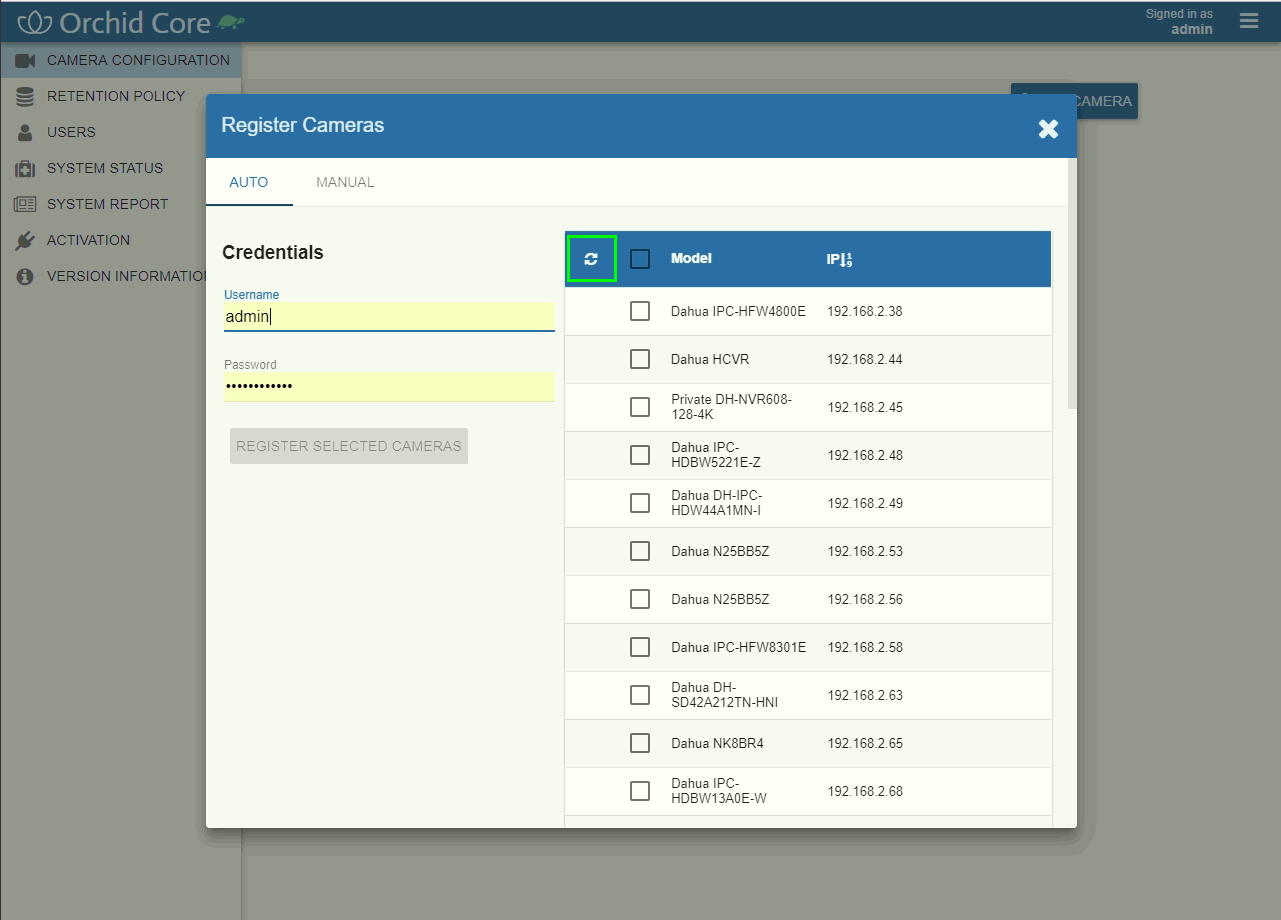This screenshot has height=920, width=1281.
Task: Click the refresh camera list icon
Action: tap(591, 259)
